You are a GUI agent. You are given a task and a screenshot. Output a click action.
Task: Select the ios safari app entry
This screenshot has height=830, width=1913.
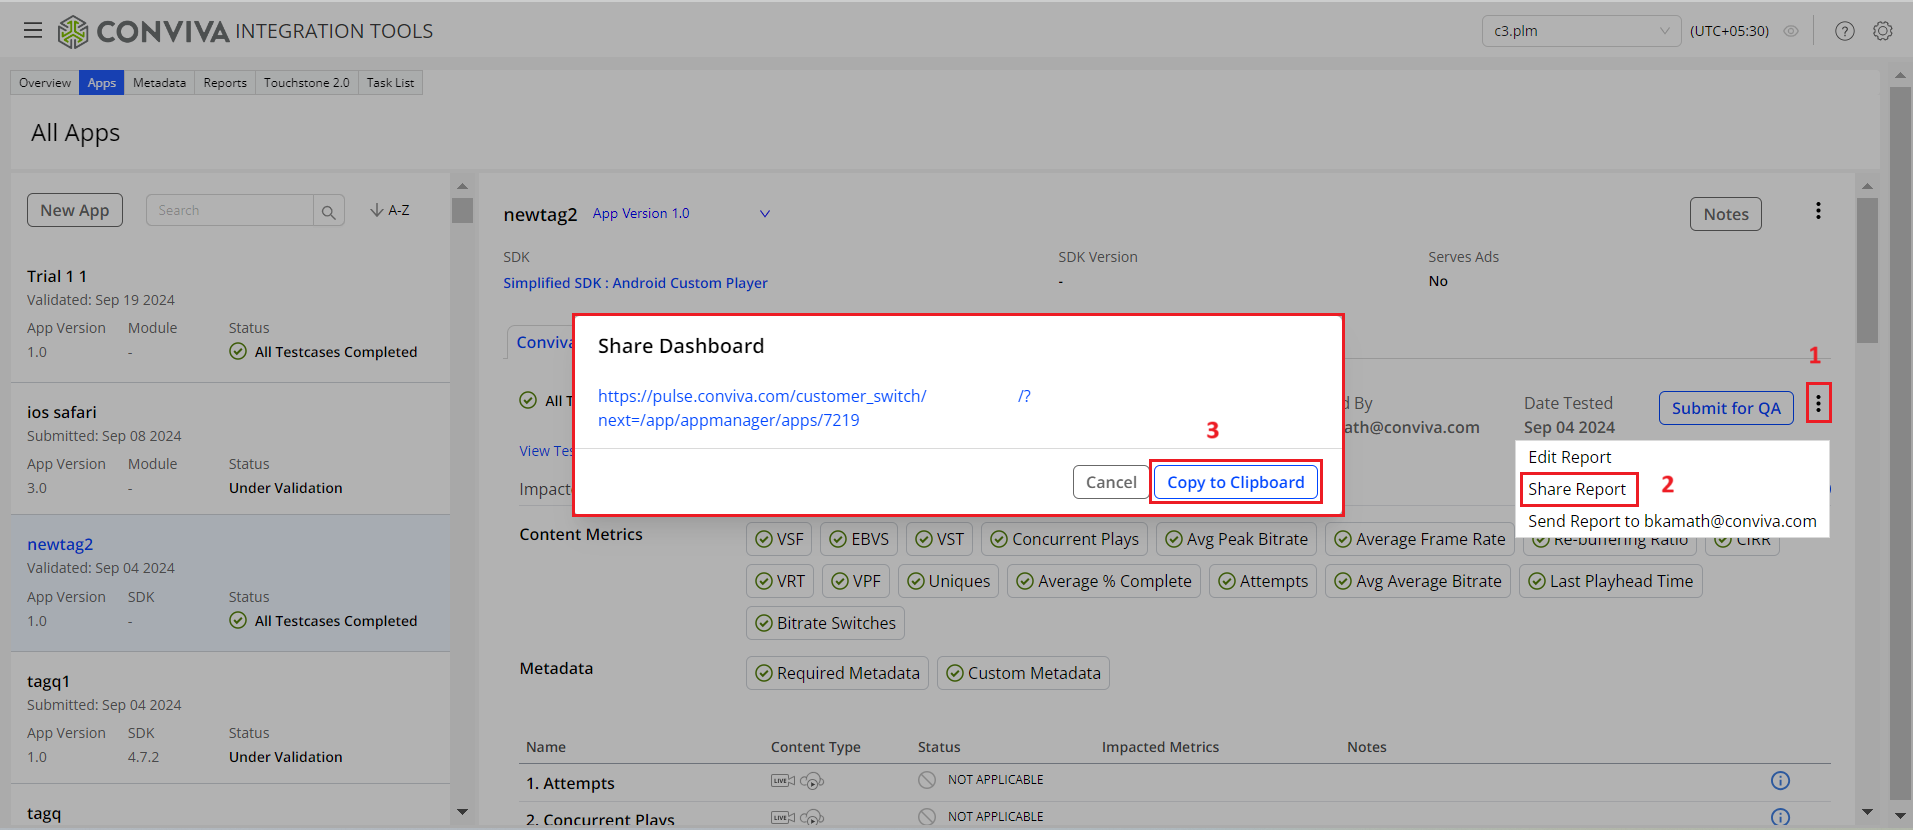(230, 450)
